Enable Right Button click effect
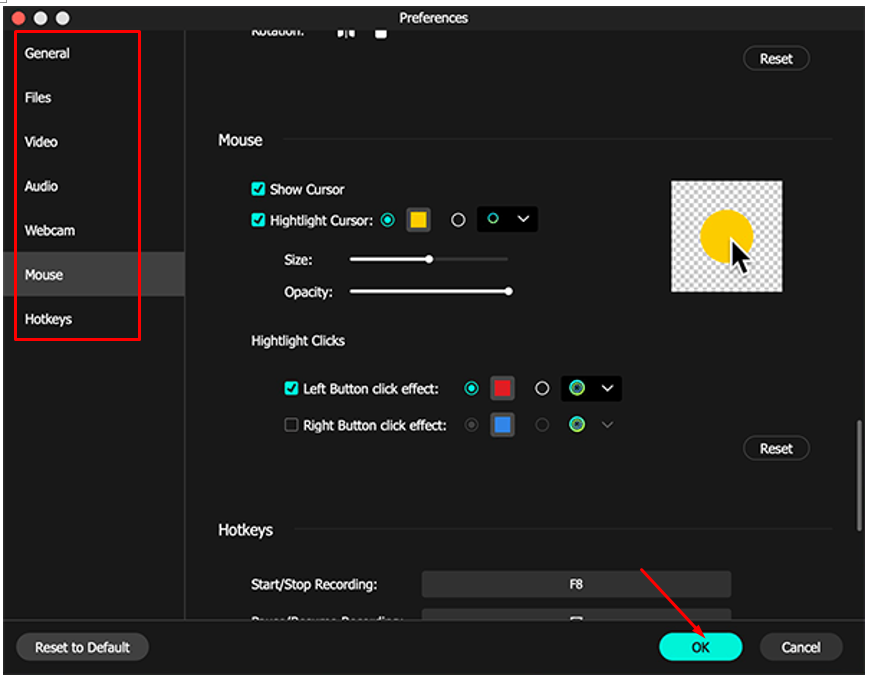The width and height of the screenshot is (872, 678). pos(291,424)
